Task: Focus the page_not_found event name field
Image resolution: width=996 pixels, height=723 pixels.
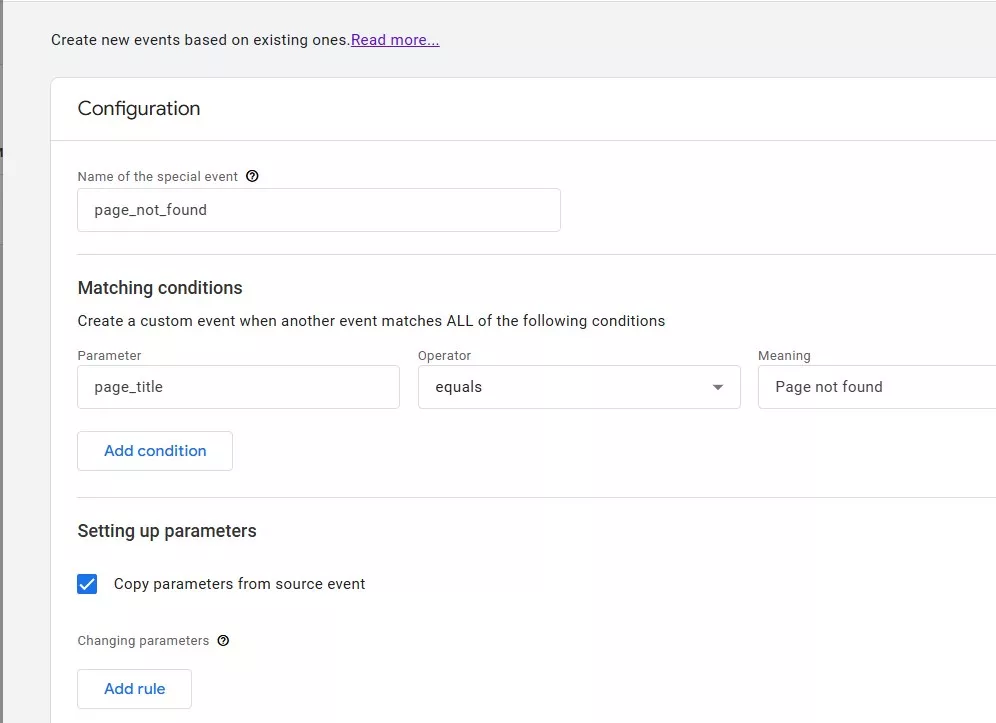Action: click(319, 210)
